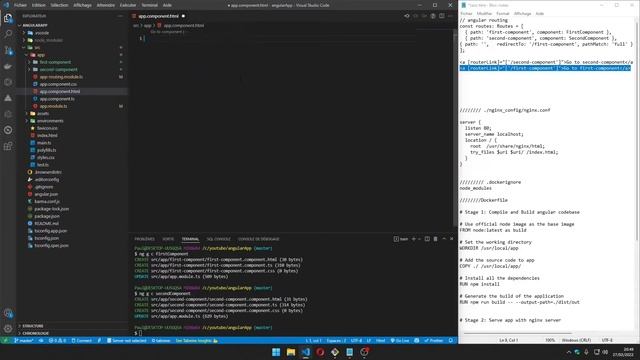Open editor more-actions ellipsis
The width and height of the screenshot is (640, 360).
(450, 16)
